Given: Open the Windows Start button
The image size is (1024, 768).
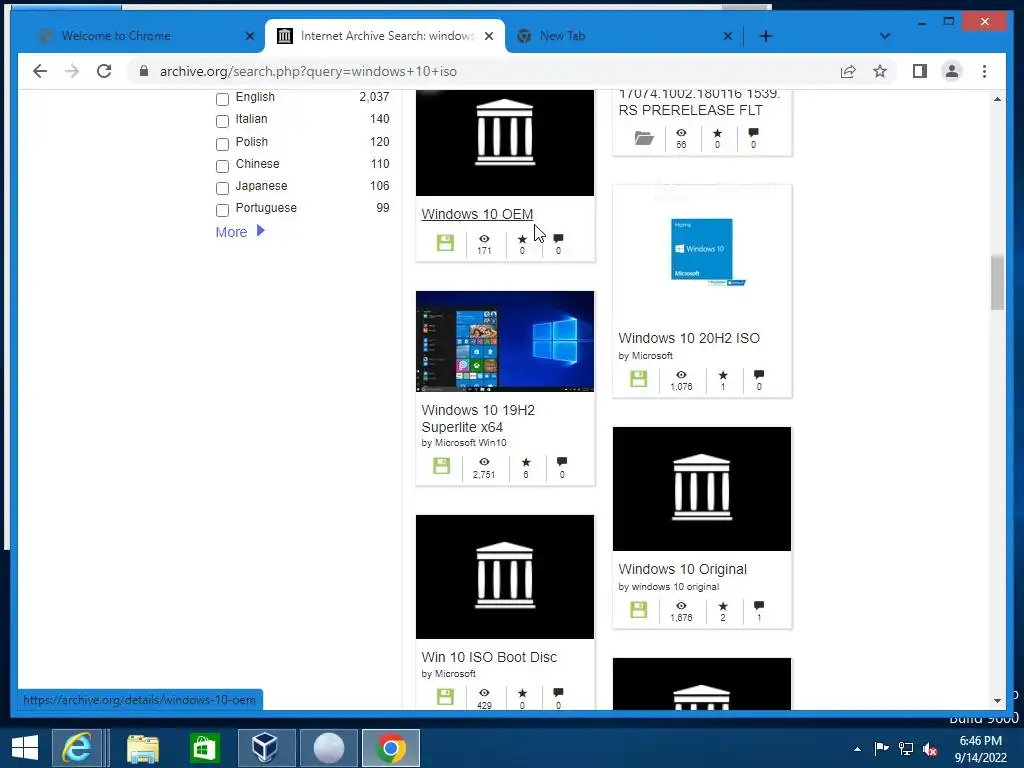Looking at the screenshot, I should click(25, 748).
